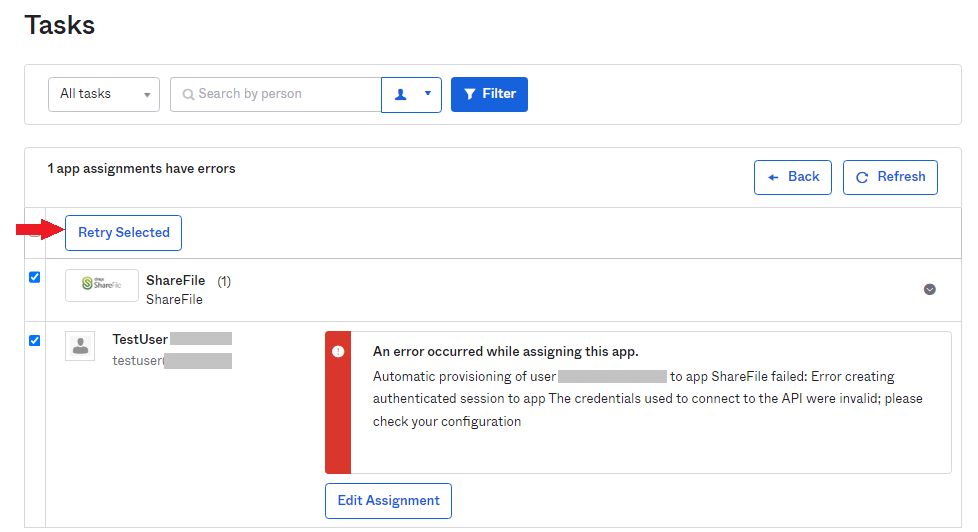The width and height of the screenshot is (978, 532).
Task: Click the magnifier icon in the search box
Action: tap(188, 94)
